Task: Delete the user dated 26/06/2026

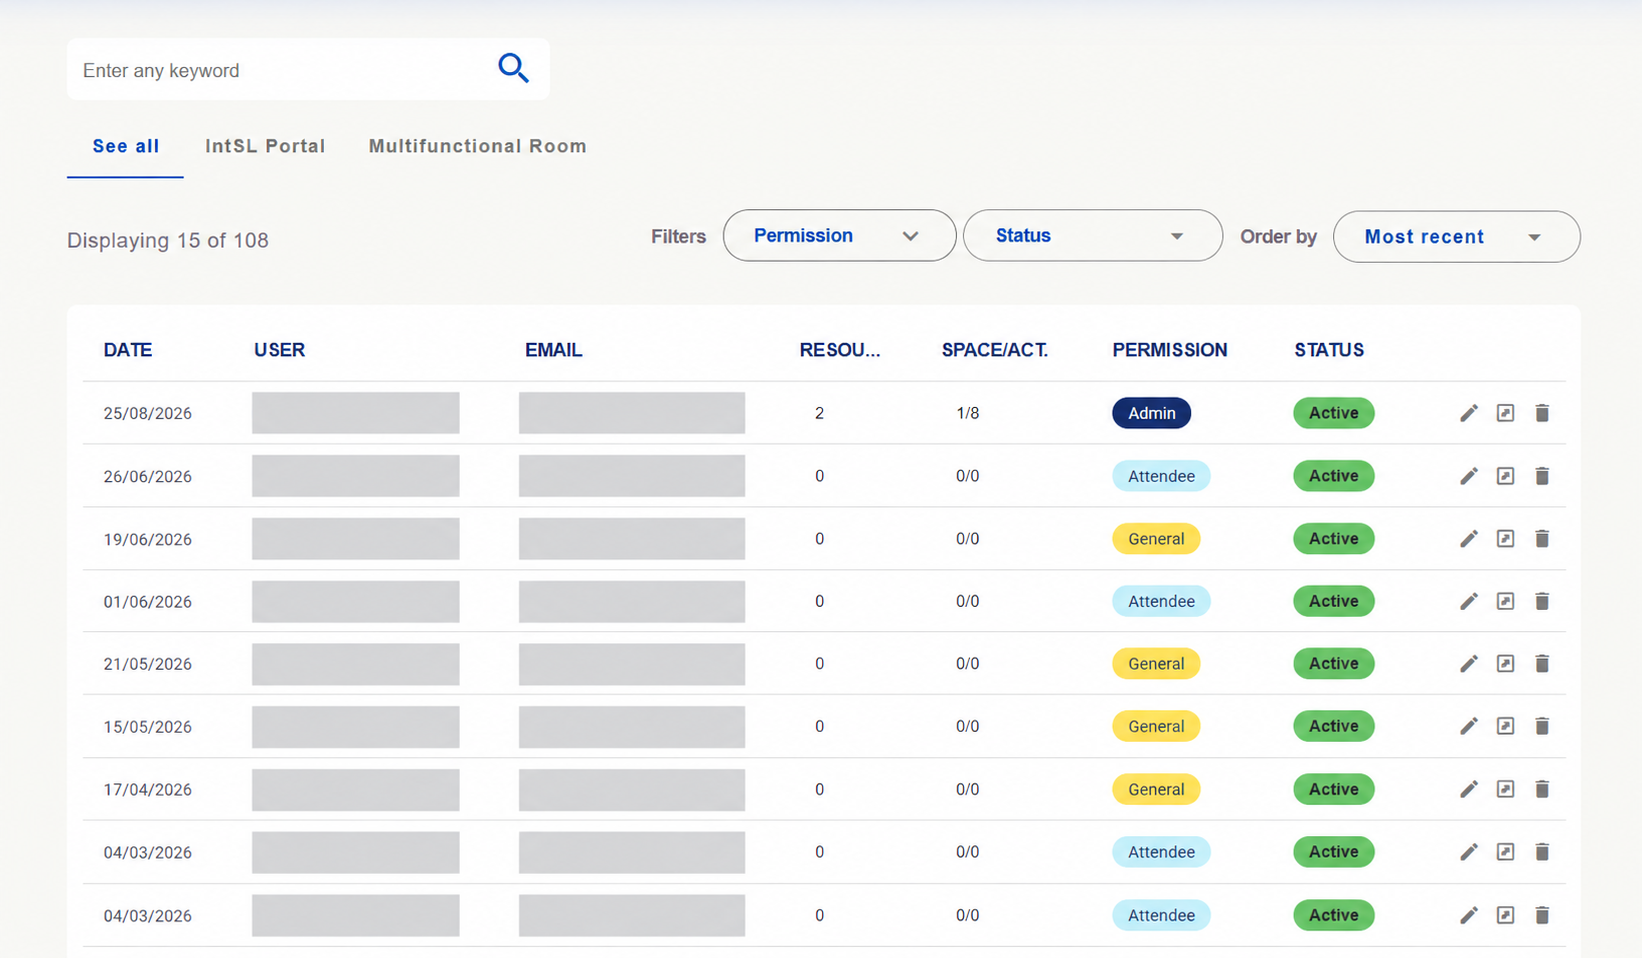Action: [x=1542, y=476]
